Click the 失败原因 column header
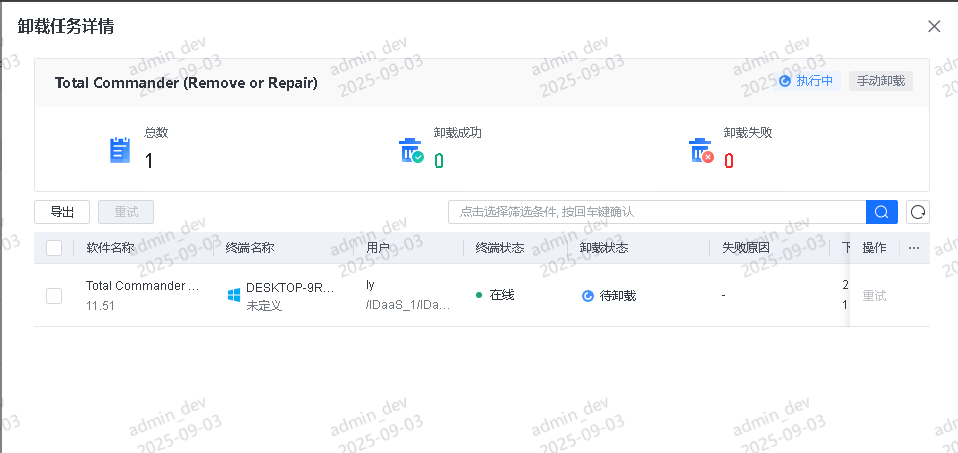The height and width of the screenshot is (453, 958). [x=745, y=248]
